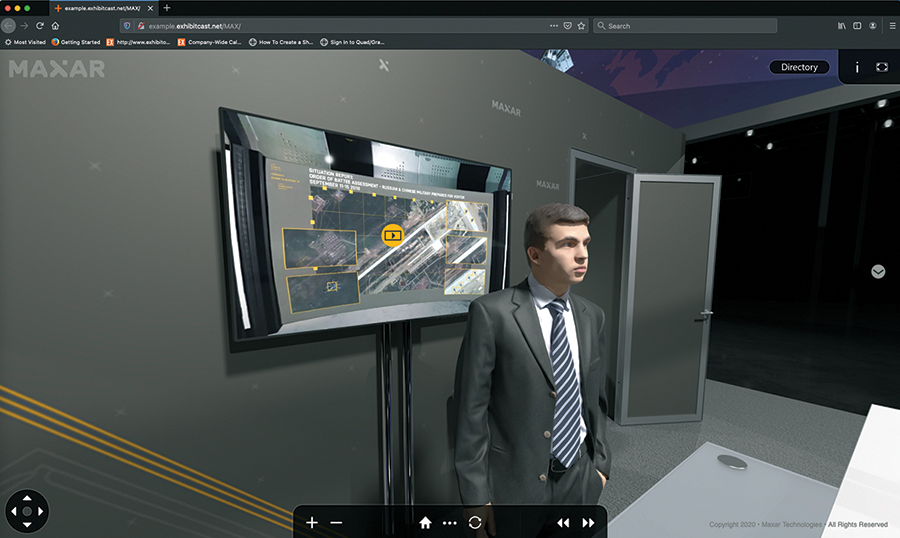Click the MAXAR logo at top left

click(57, 69)
